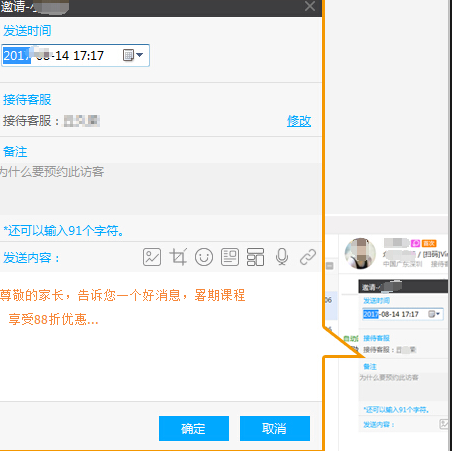The height and width of the screenshot is (451, 452).
Task: Open the small calendar dropdown in preview dialog
Action: tap(434, 314)
